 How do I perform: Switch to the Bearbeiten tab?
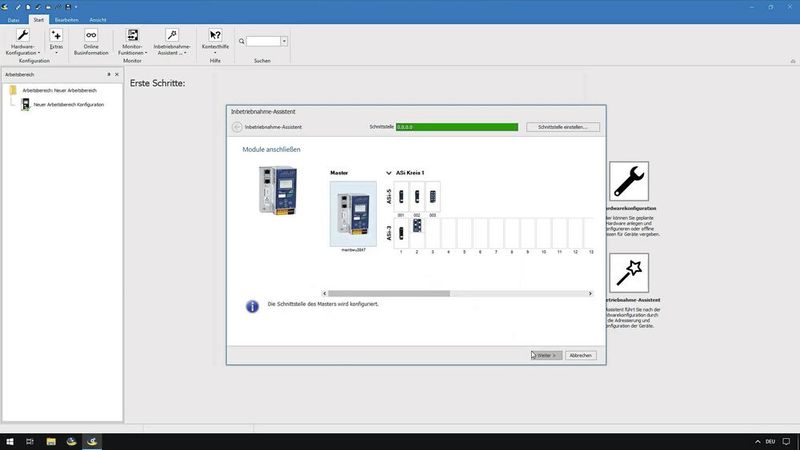(x=66, y=20)
